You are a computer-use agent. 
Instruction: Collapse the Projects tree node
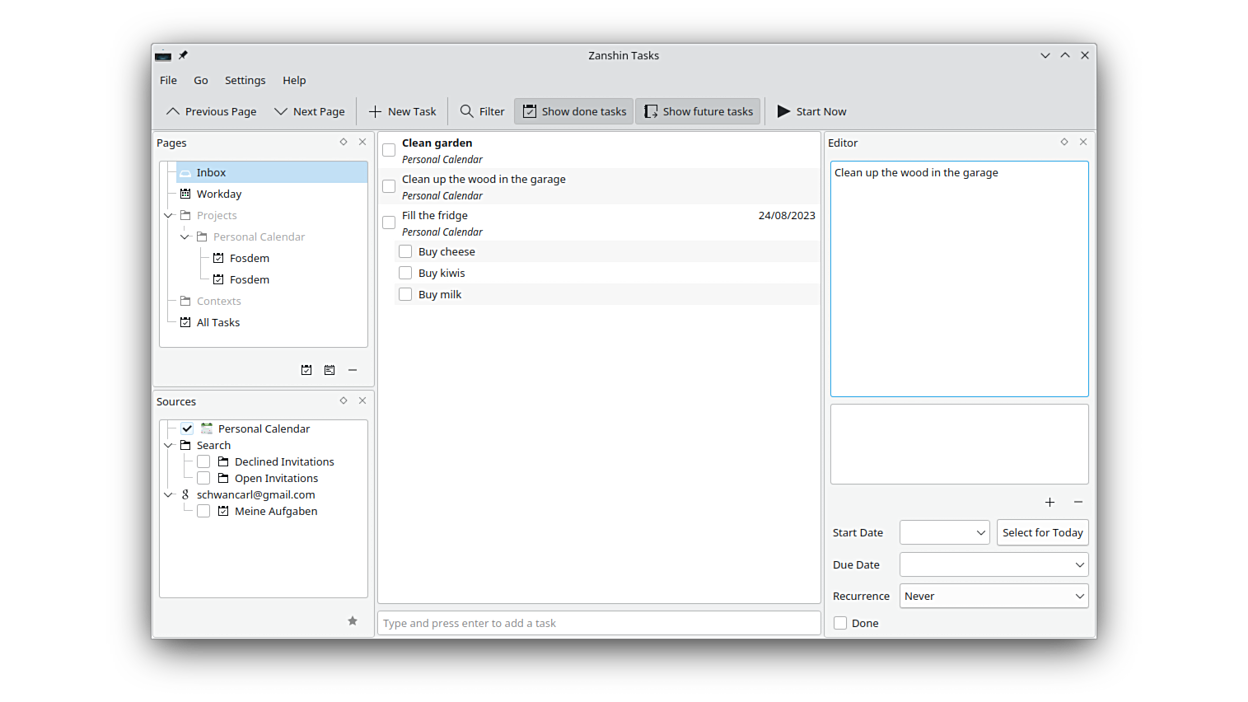click(x=168, y=215)
